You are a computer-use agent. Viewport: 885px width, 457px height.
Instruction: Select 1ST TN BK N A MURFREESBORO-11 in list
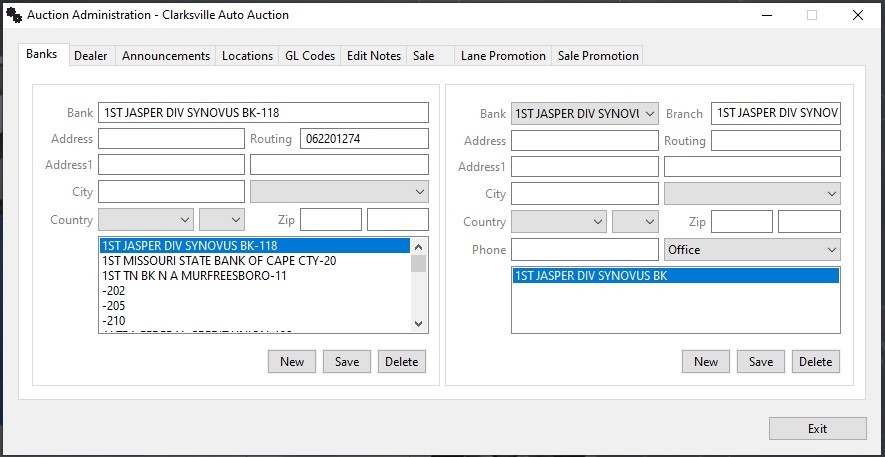tap(194, 276)
